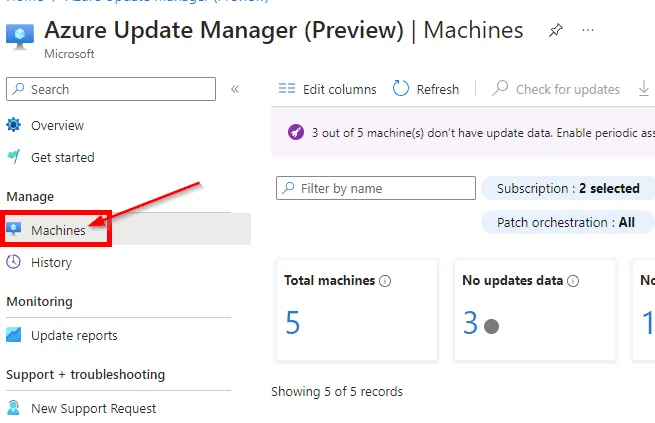
Task: Open New Support Request
Action: (93, 408)
